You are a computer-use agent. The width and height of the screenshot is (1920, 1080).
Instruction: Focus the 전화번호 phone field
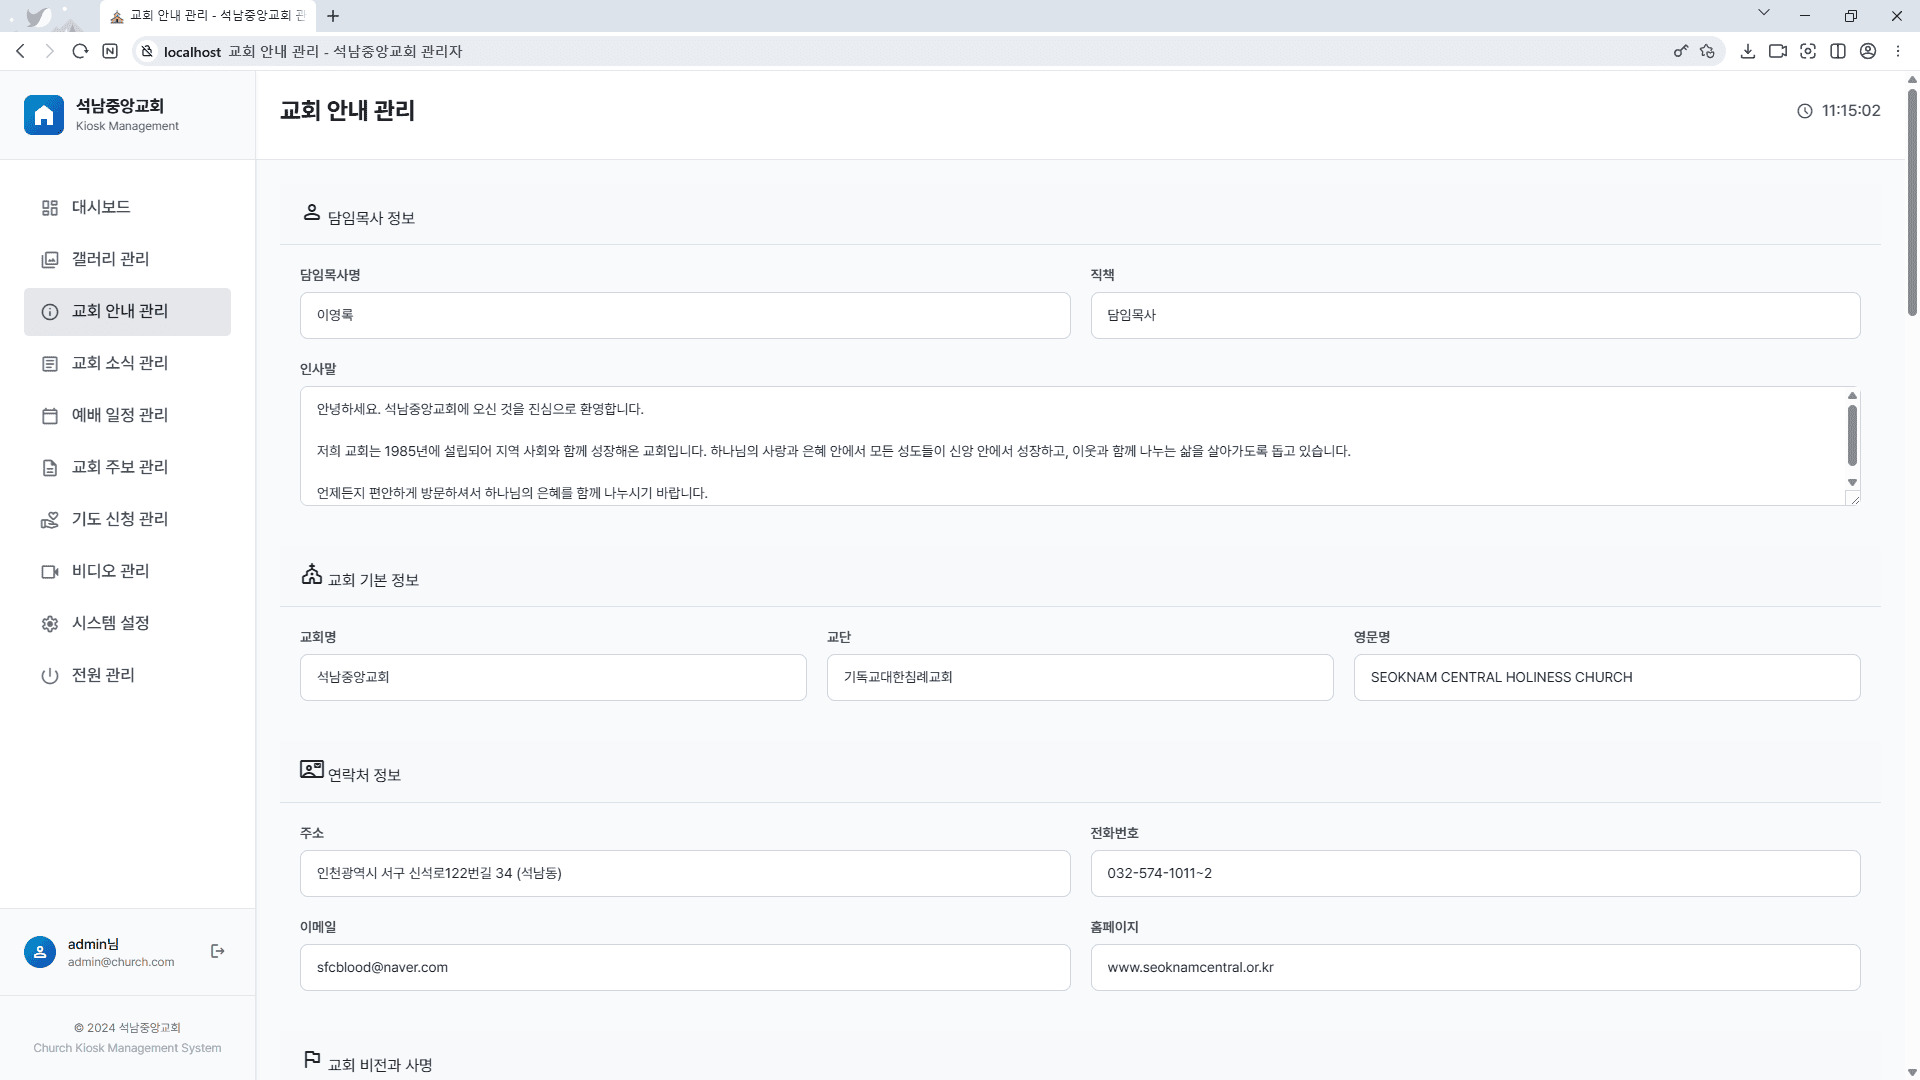tap(1474, 873)
